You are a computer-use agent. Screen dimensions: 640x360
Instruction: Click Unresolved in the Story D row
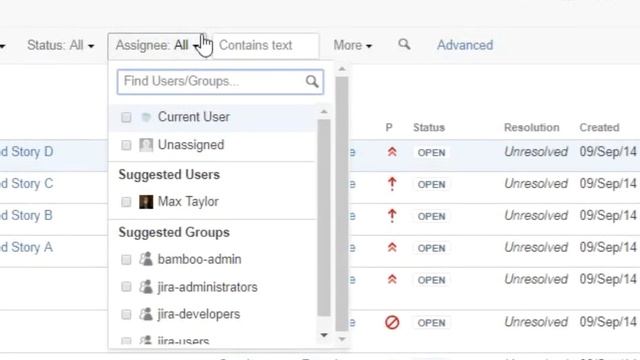tap(536, 152)
